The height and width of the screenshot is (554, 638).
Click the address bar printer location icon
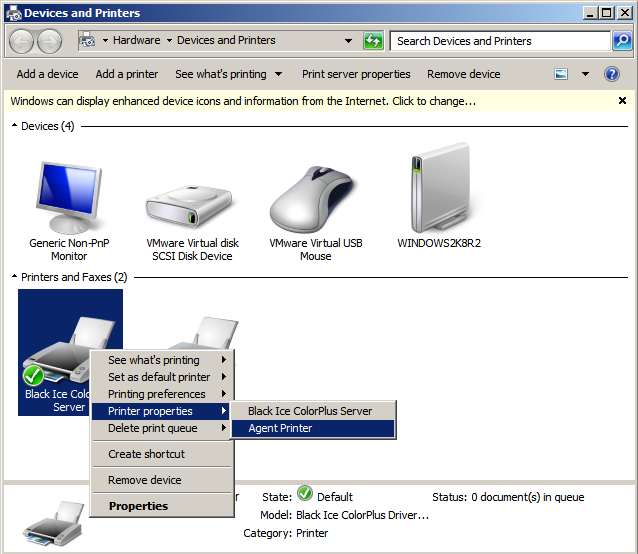click(x=87, y=41)
